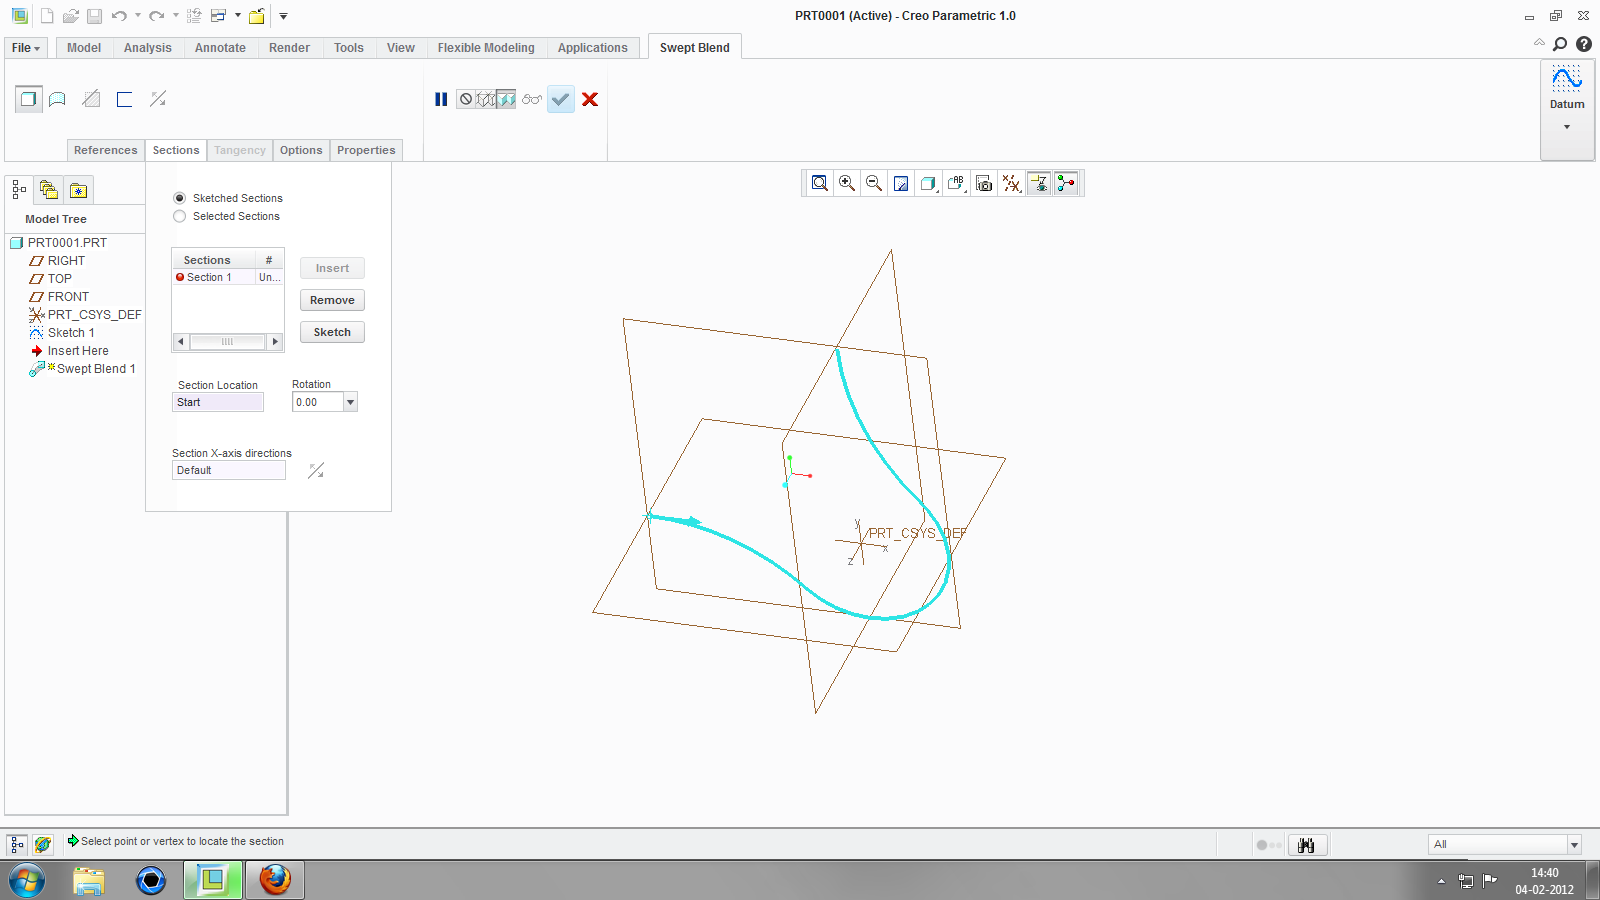Cancel the feature with red X
1600x900 pixels.
(x=590, y=99)
